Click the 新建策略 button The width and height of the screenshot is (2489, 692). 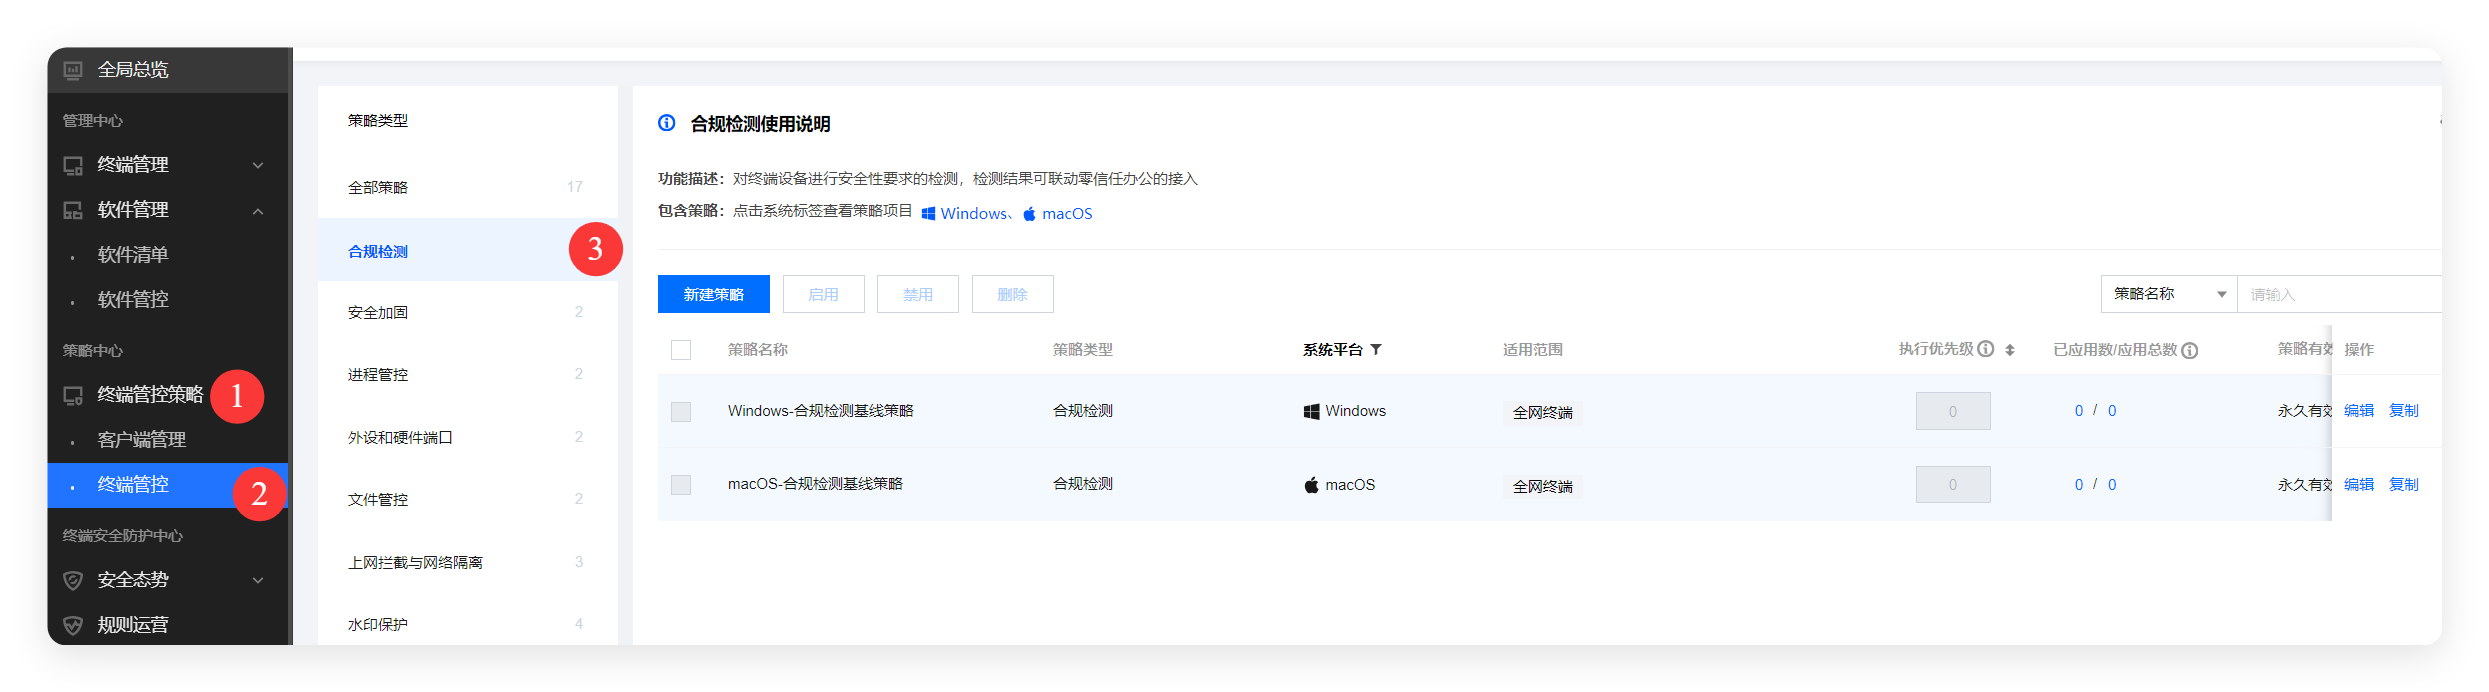[x=713, y=294]
